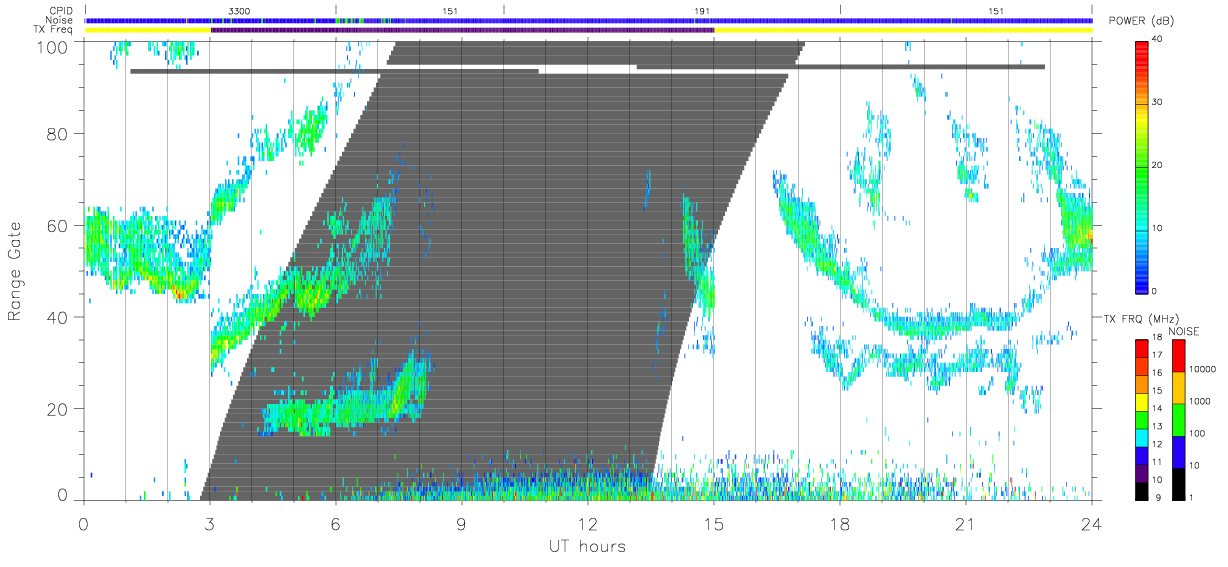Click the blue Noise strip above the plot
Viewport: 1228px width, 567px height.
(588, 20)
